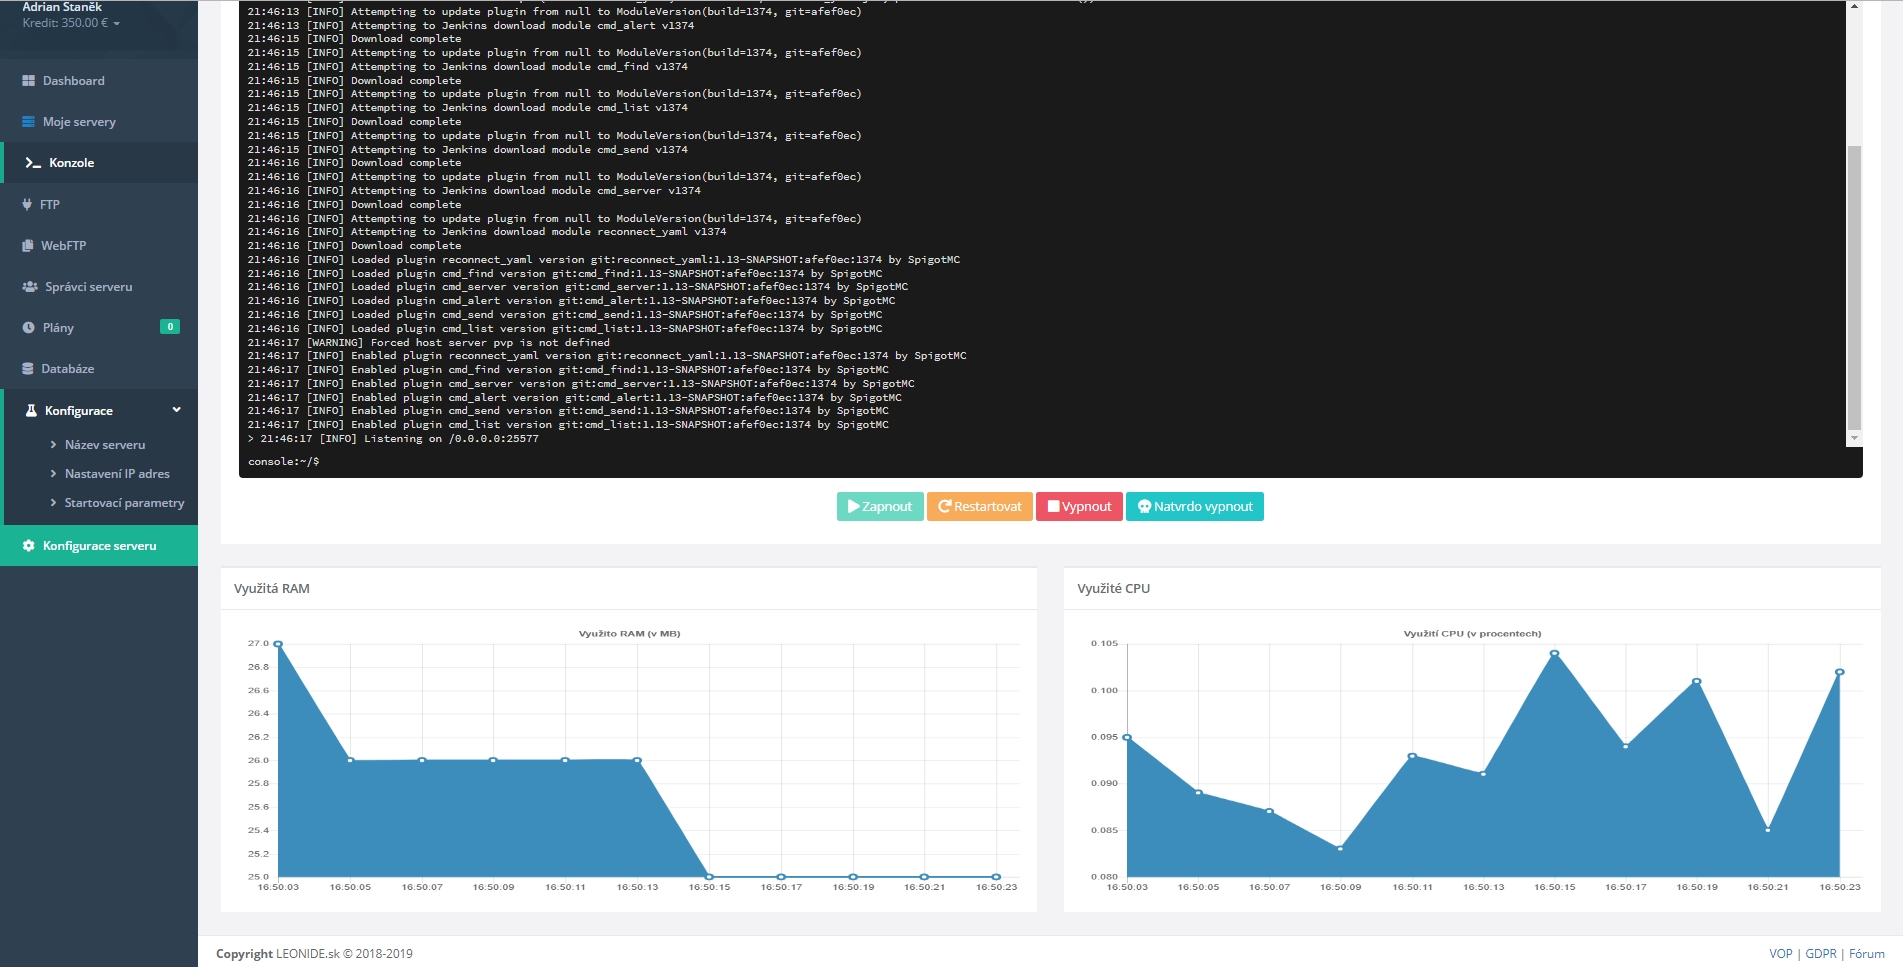
Task: Select Startovací parametry in sidebar
Action: click(x=124, y=503)
